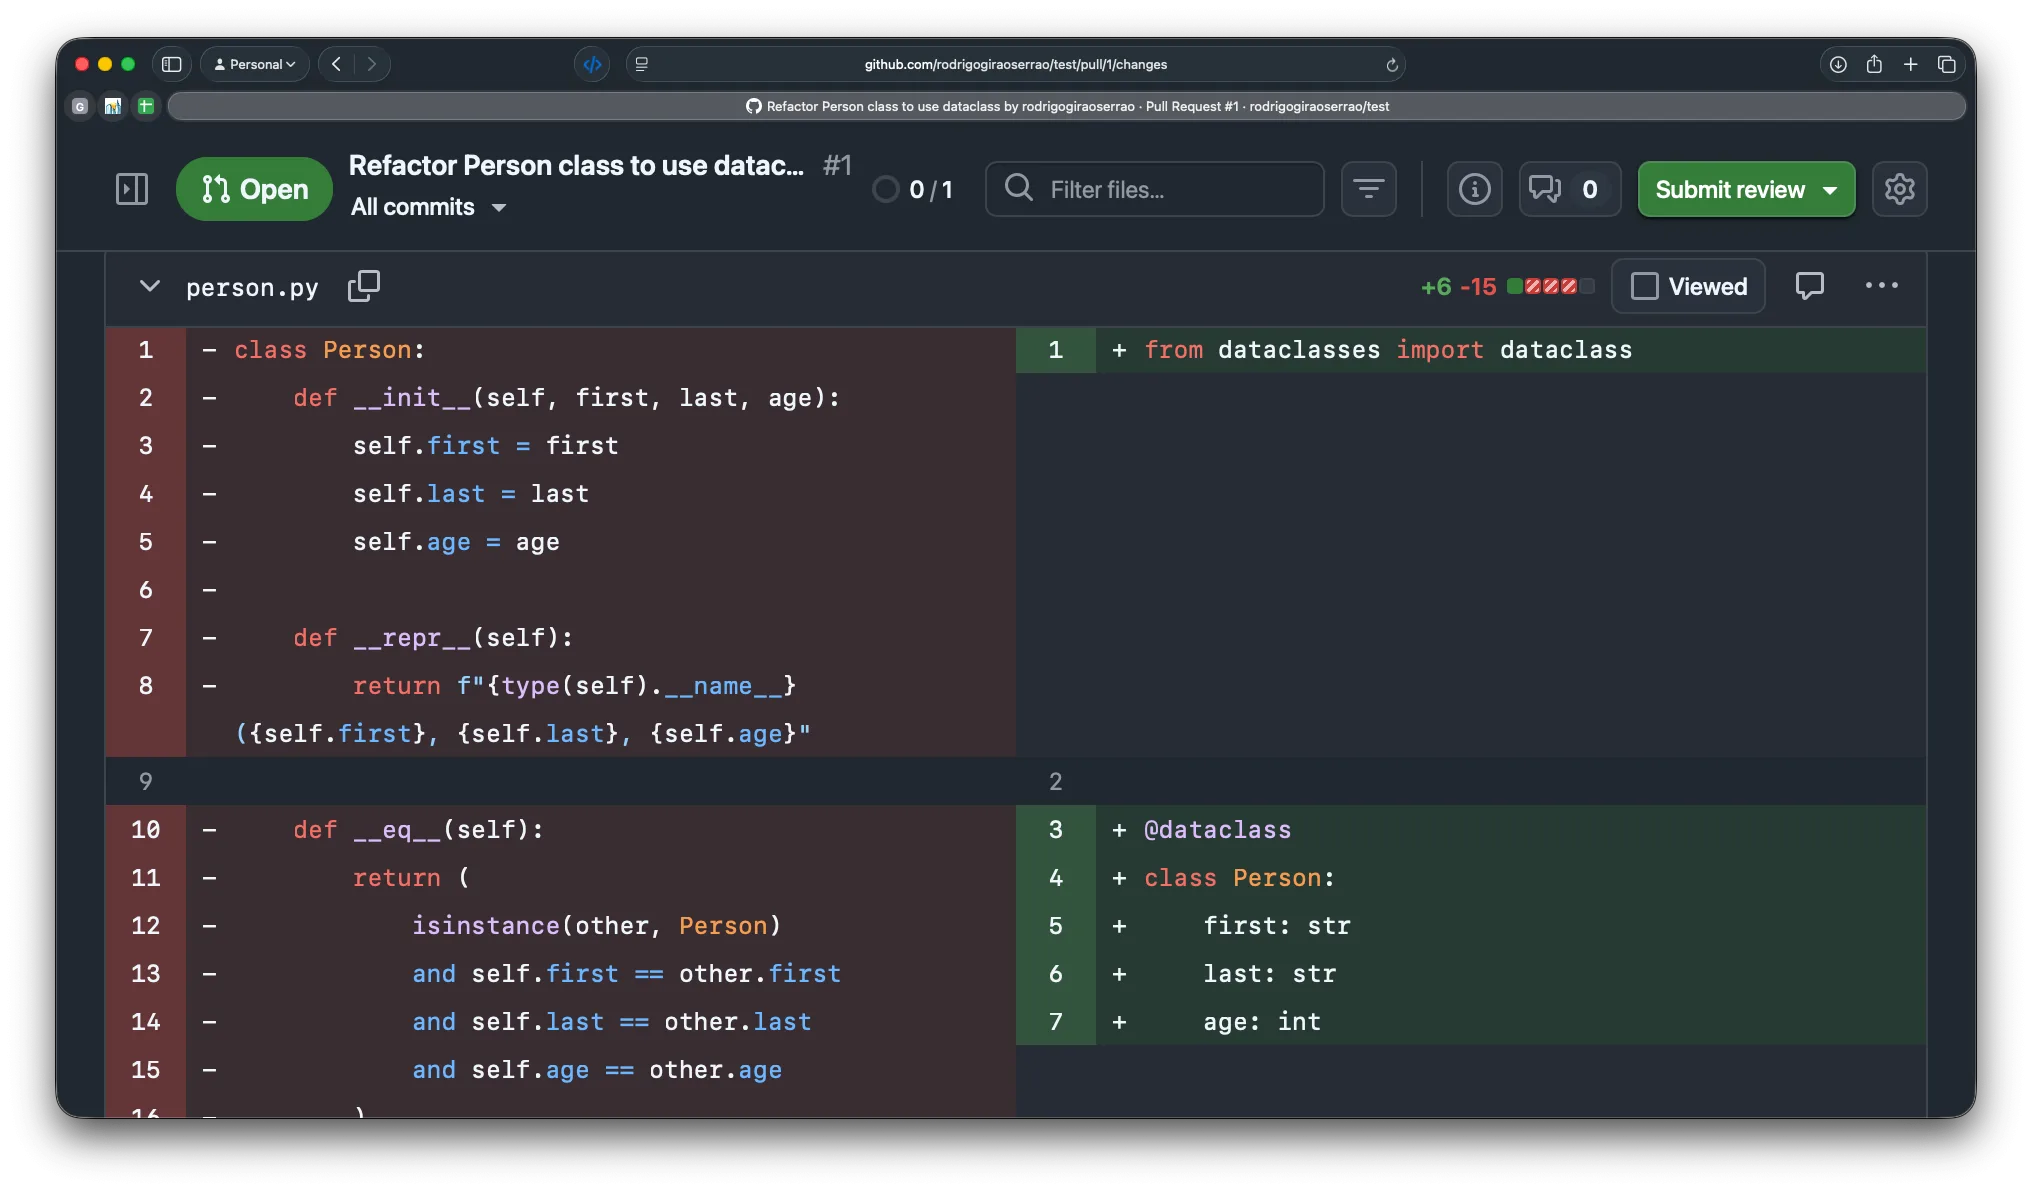Collapse the person.py diff
The width and height of the screenshot is (2032, 1192).
pyautogui.click(x=150, y=286)
